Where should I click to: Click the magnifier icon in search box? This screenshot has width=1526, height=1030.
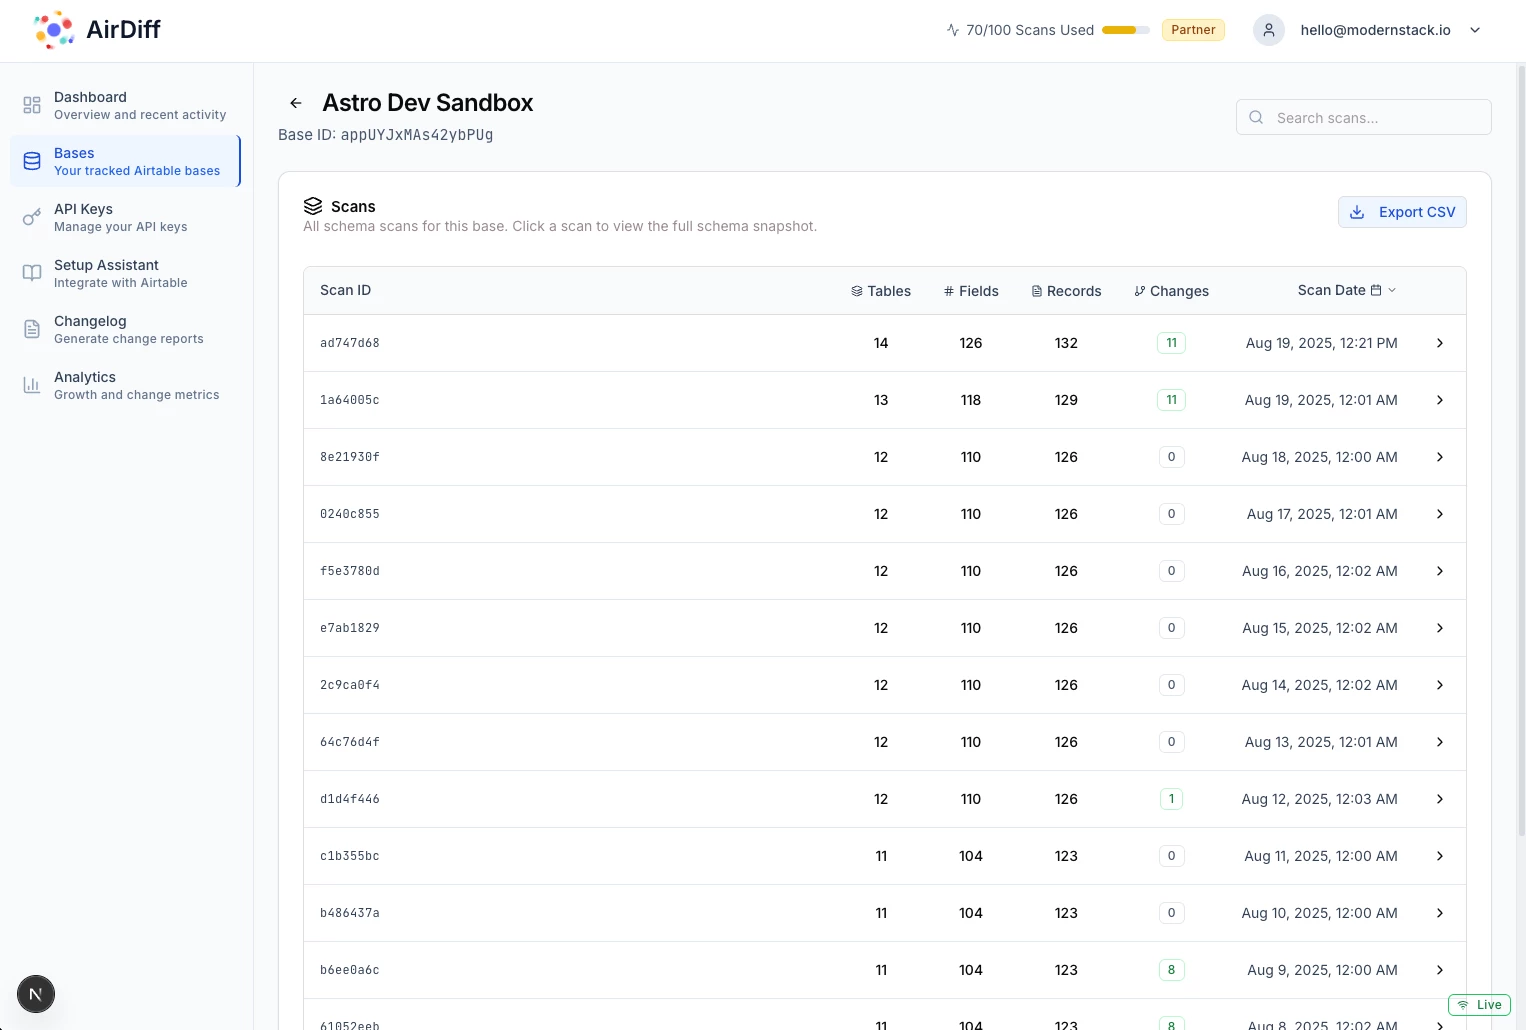tap(1256, 117)
